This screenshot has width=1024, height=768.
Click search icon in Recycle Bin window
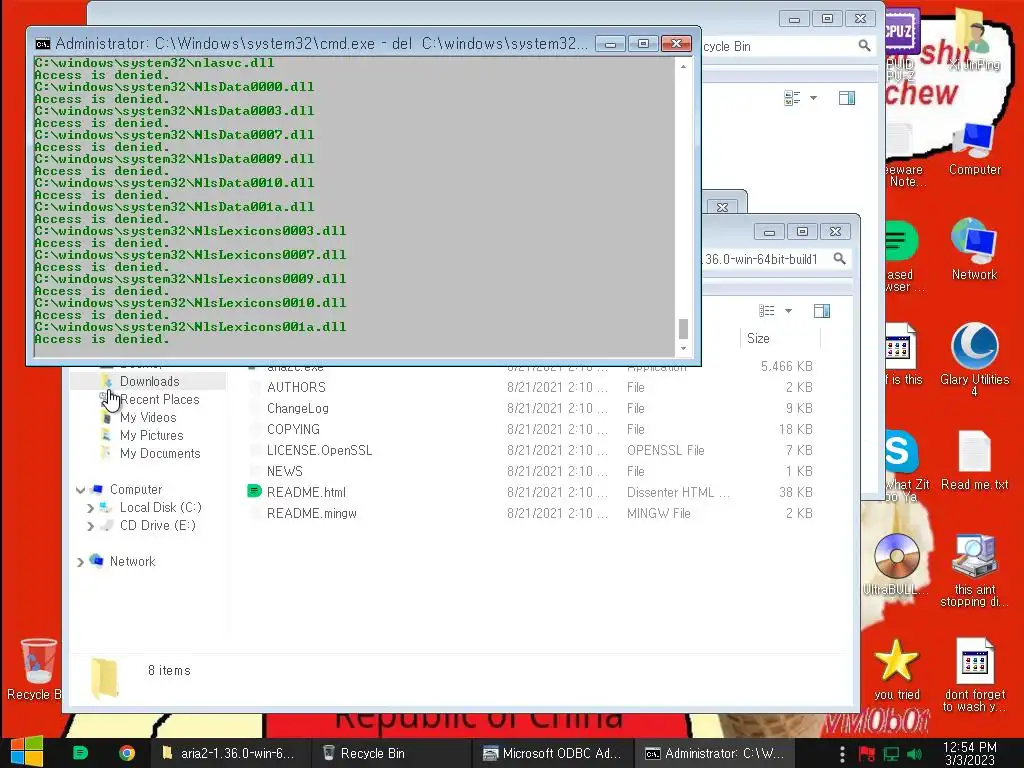coord(864,46)
